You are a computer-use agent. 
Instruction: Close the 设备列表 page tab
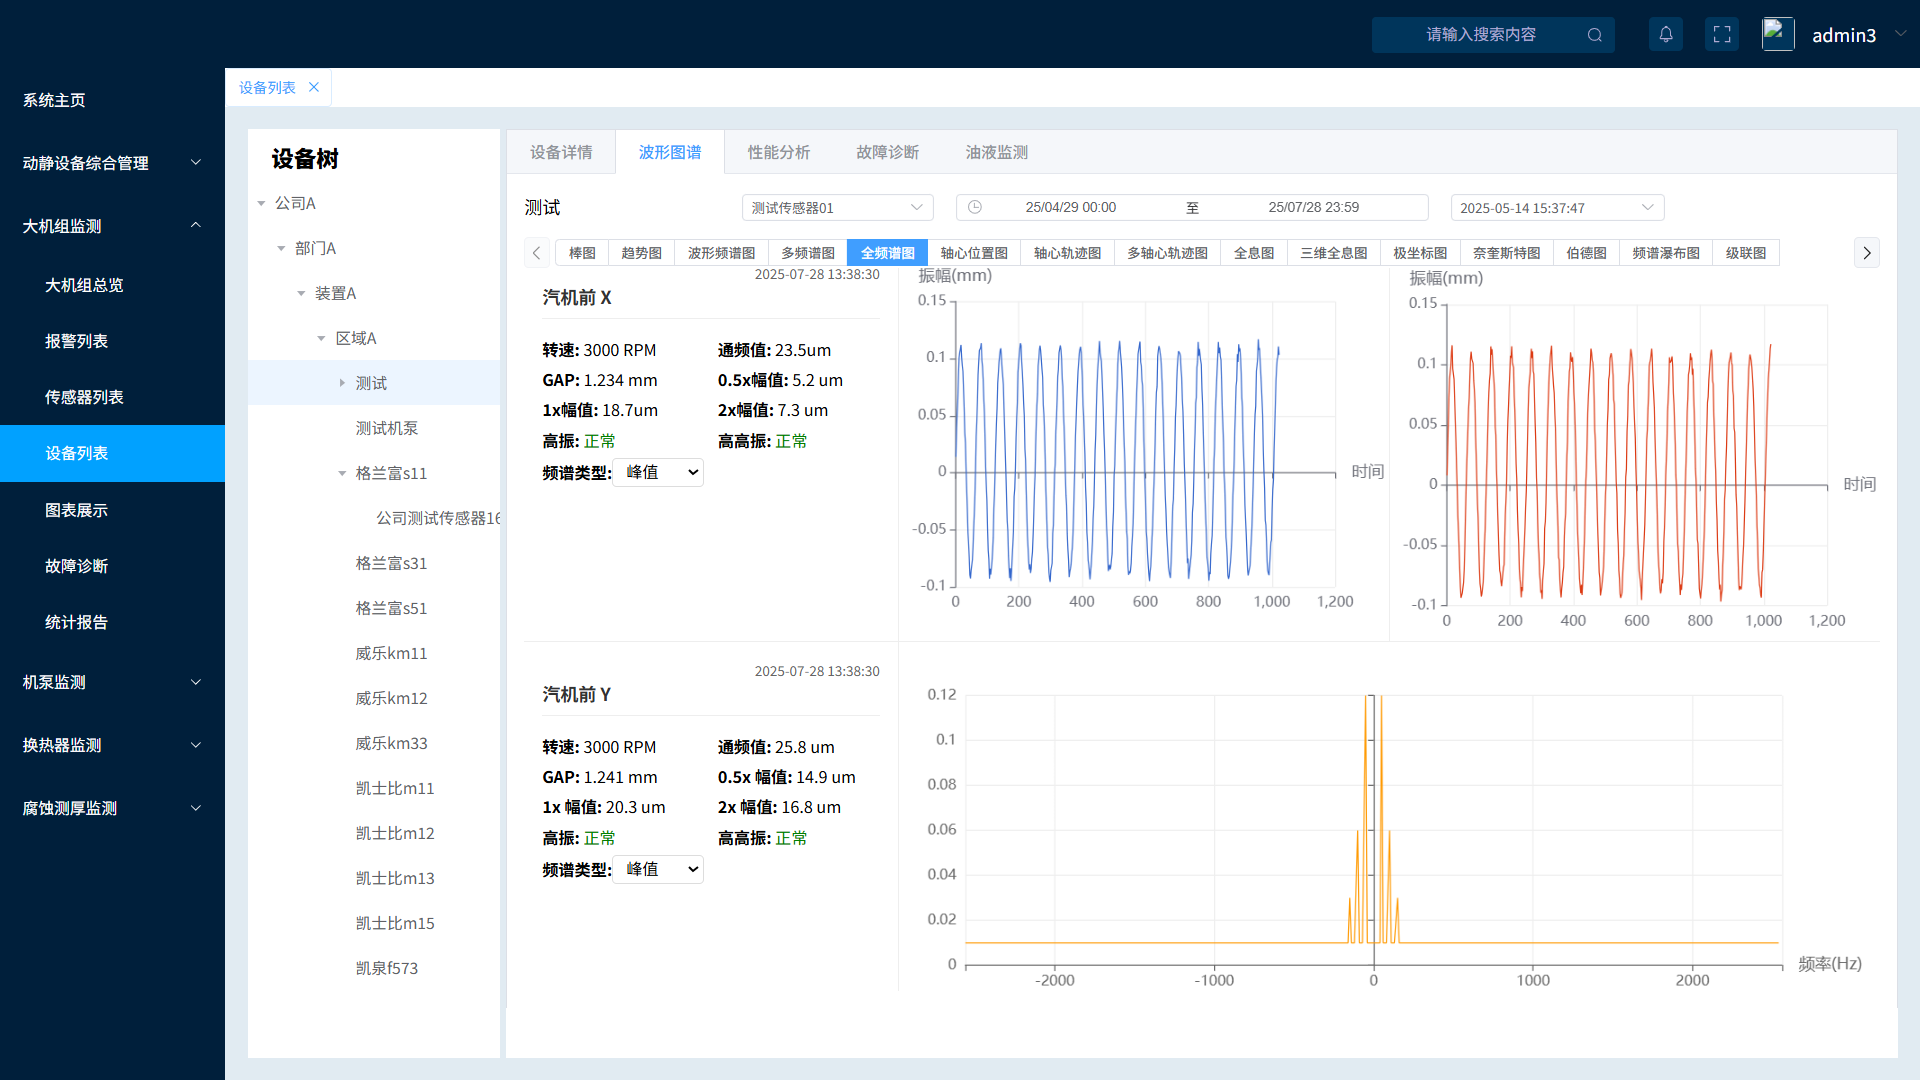tap(314, 88)
